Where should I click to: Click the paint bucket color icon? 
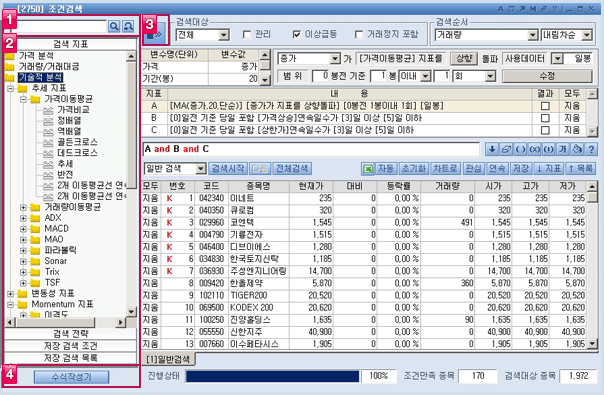coord(577,149)
